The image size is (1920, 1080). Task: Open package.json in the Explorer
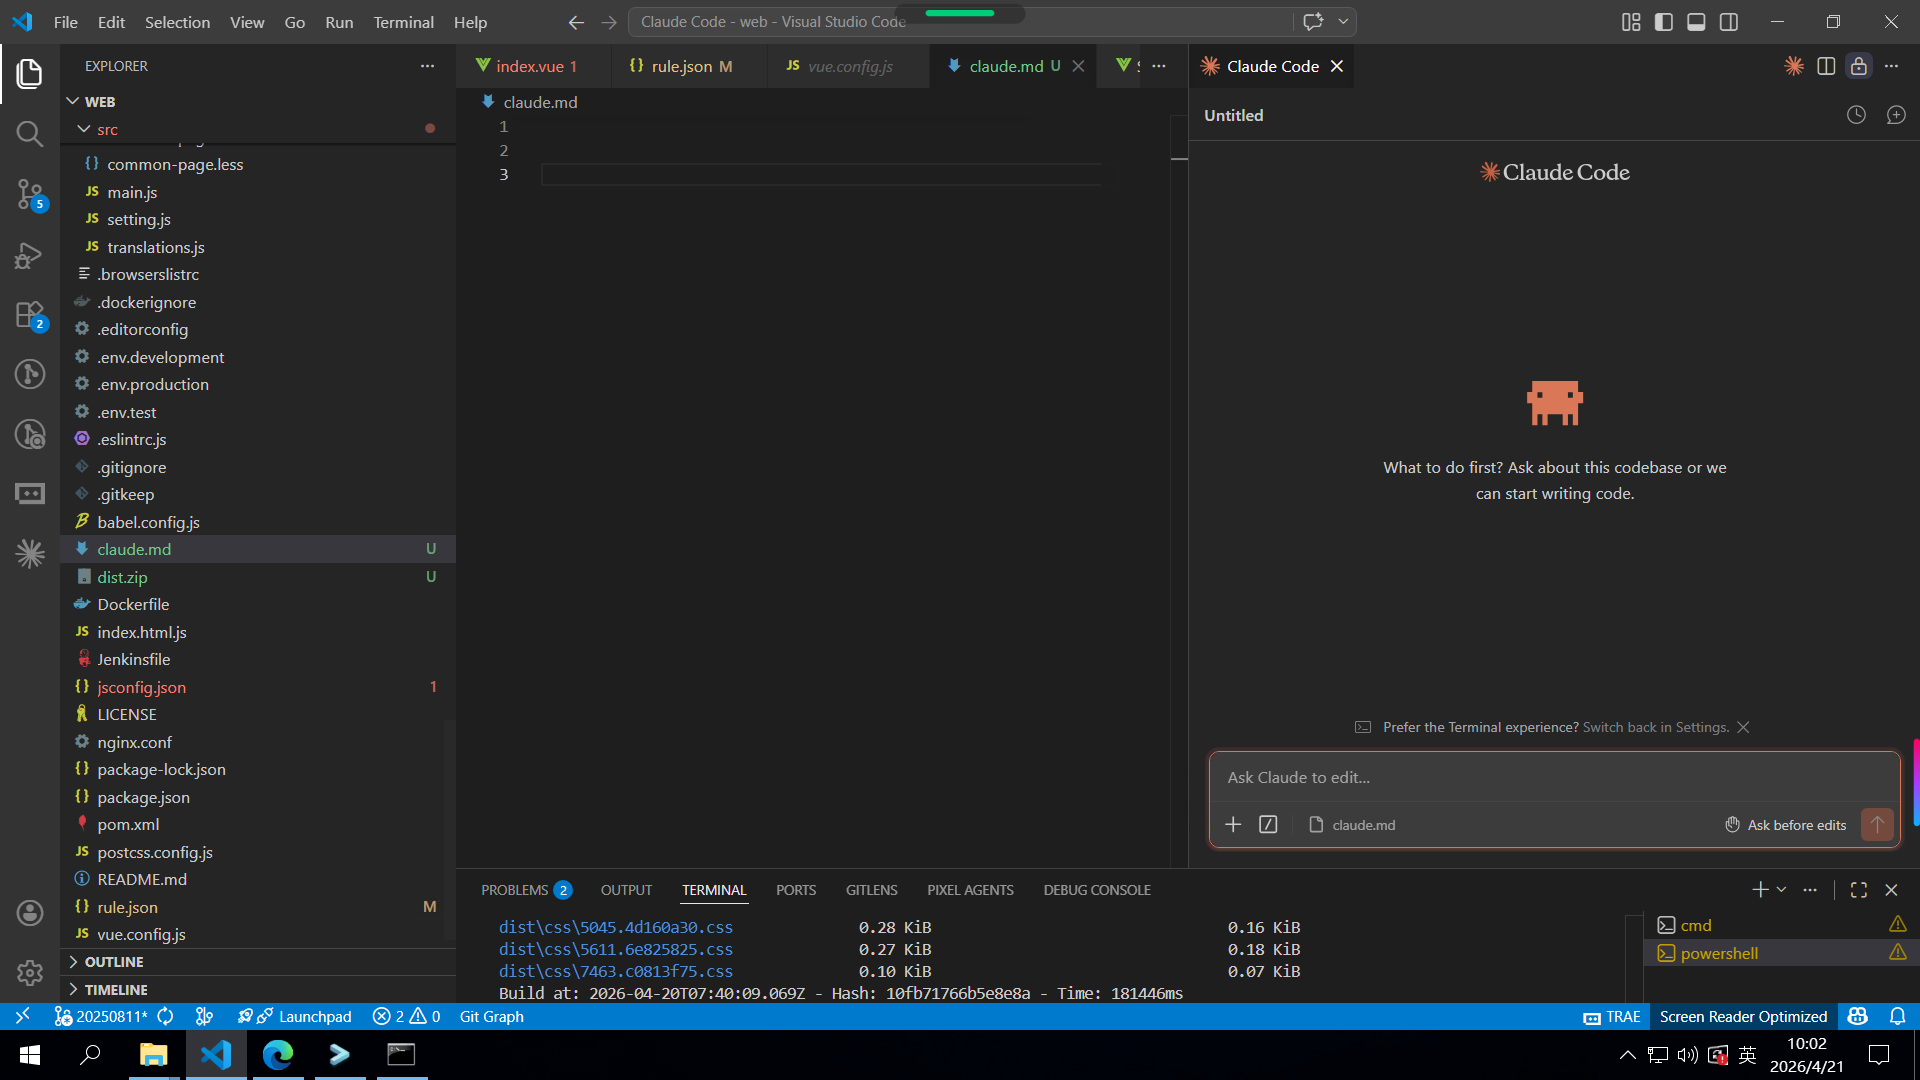click(x=258, y=797)
